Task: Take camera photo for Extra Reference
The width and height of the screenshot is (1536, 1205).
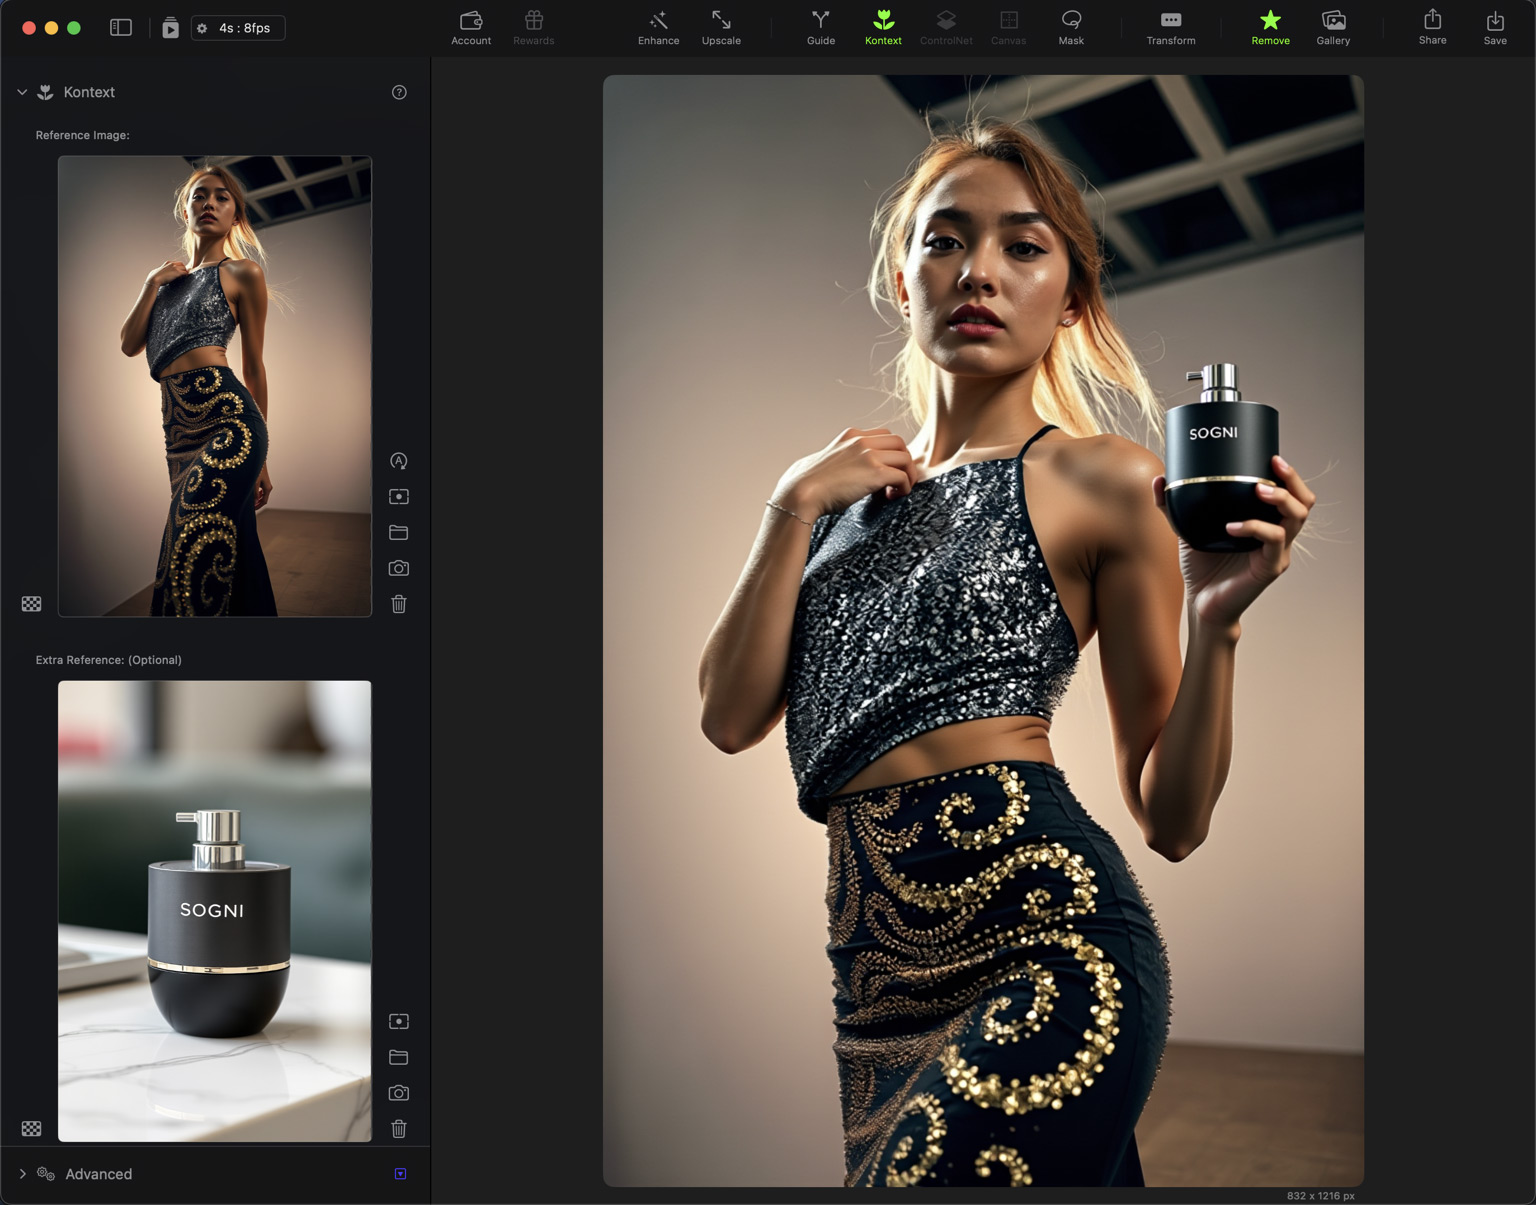Action: [x=399, y=1093]
